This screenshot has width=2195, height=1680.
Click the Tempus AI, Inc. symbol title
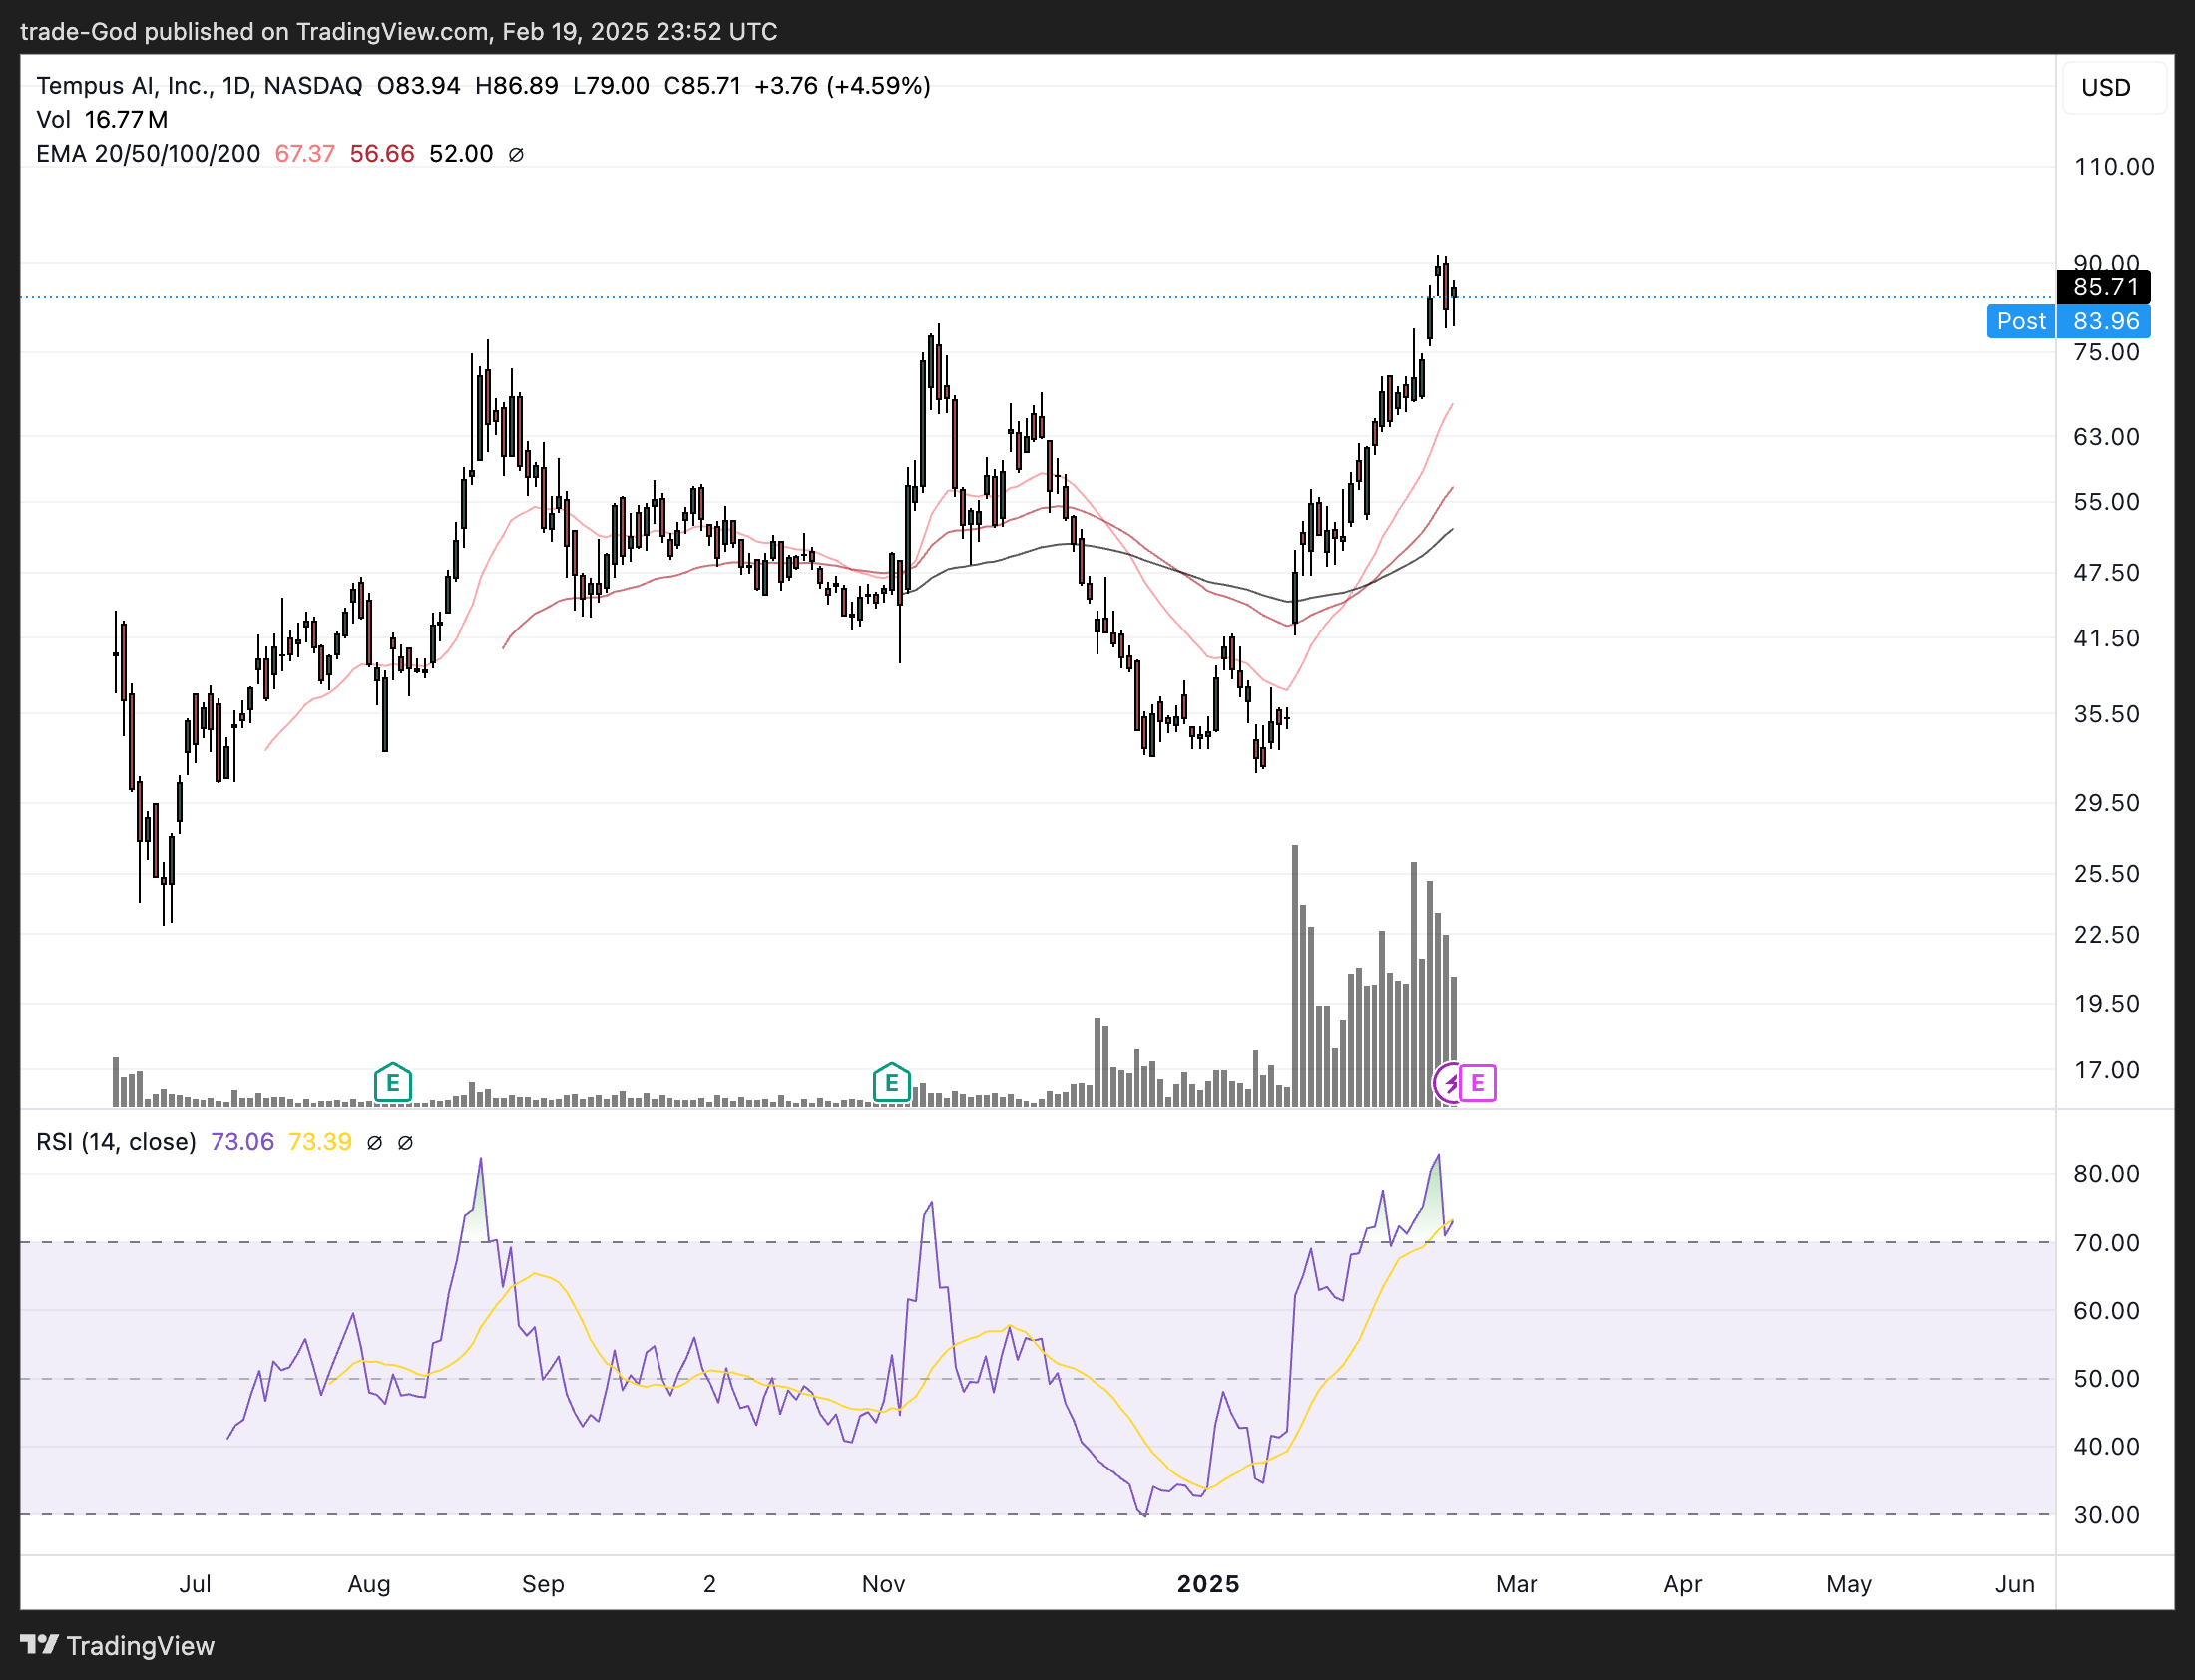click(x=124, y=86)
